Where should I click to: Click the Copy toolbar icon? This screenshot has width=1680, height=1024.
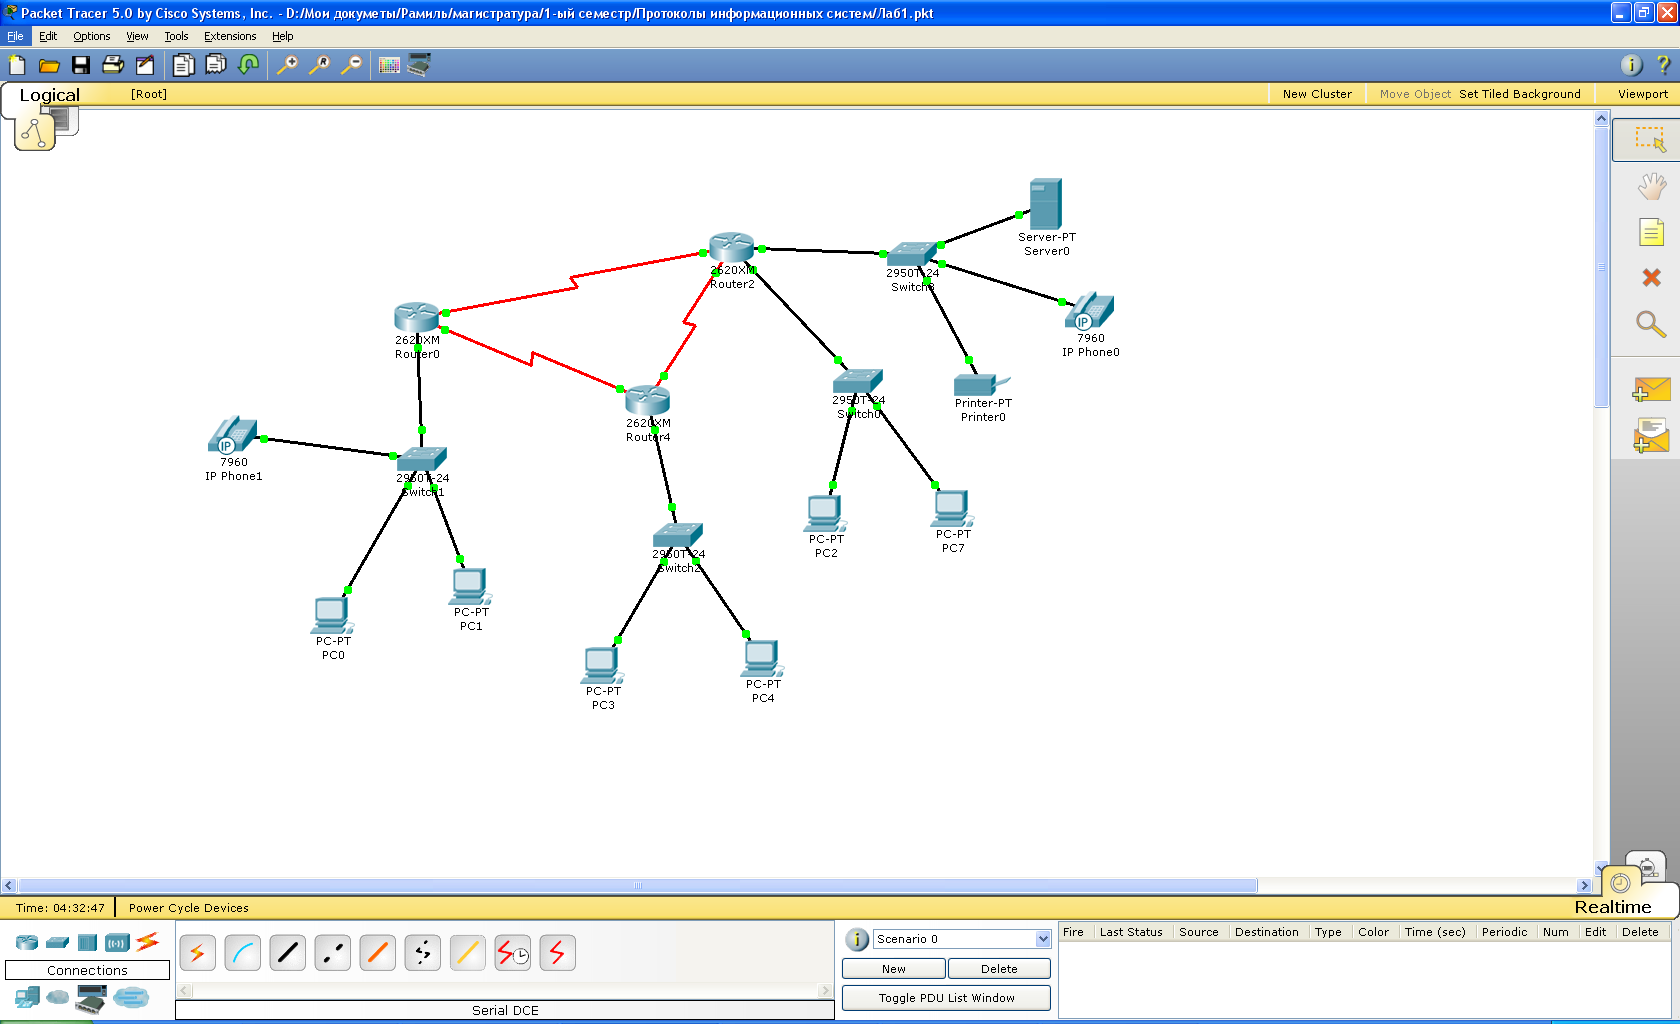tap(183, 65)
